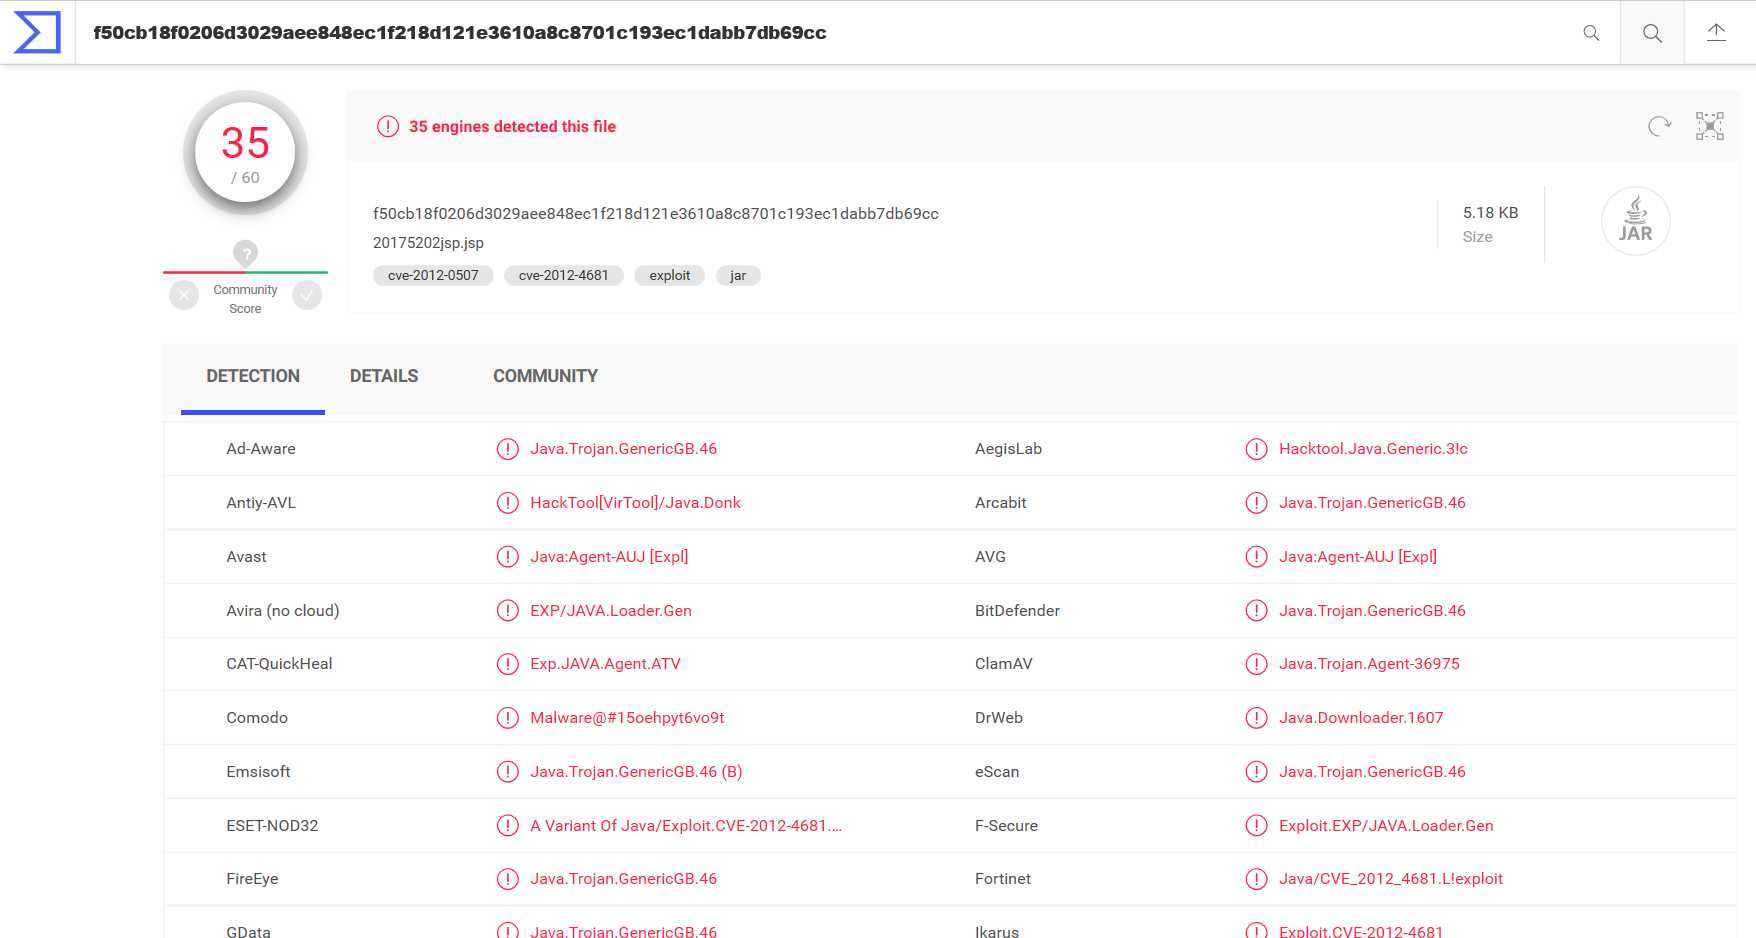Click HackTool[VirTool]/Java.Donk result
The width and height of the screenshot is (1756, 938).
pos(635,503)
